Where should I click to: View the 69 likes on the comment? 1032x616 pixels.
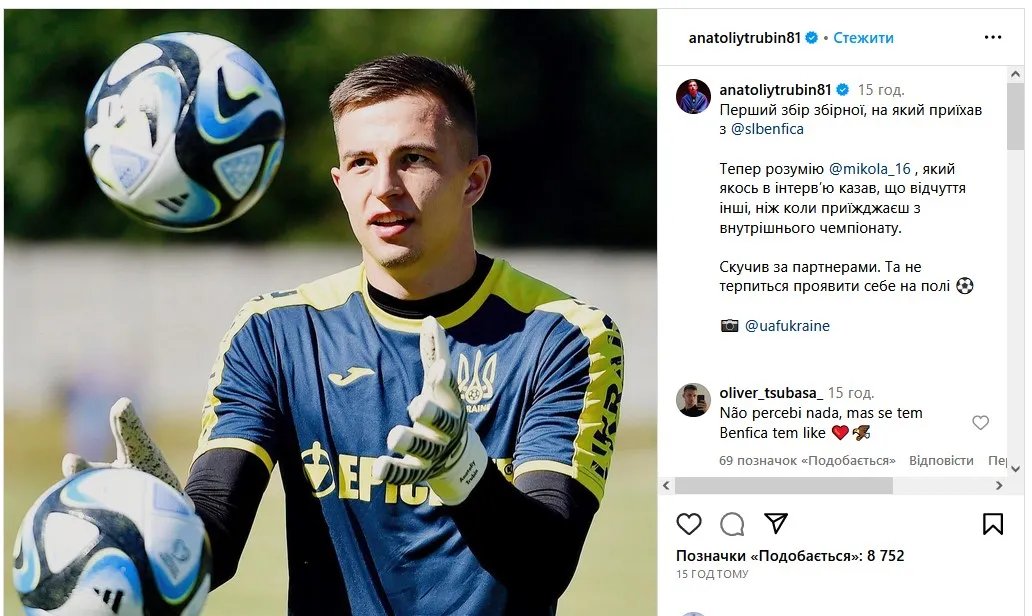point(807,461)
